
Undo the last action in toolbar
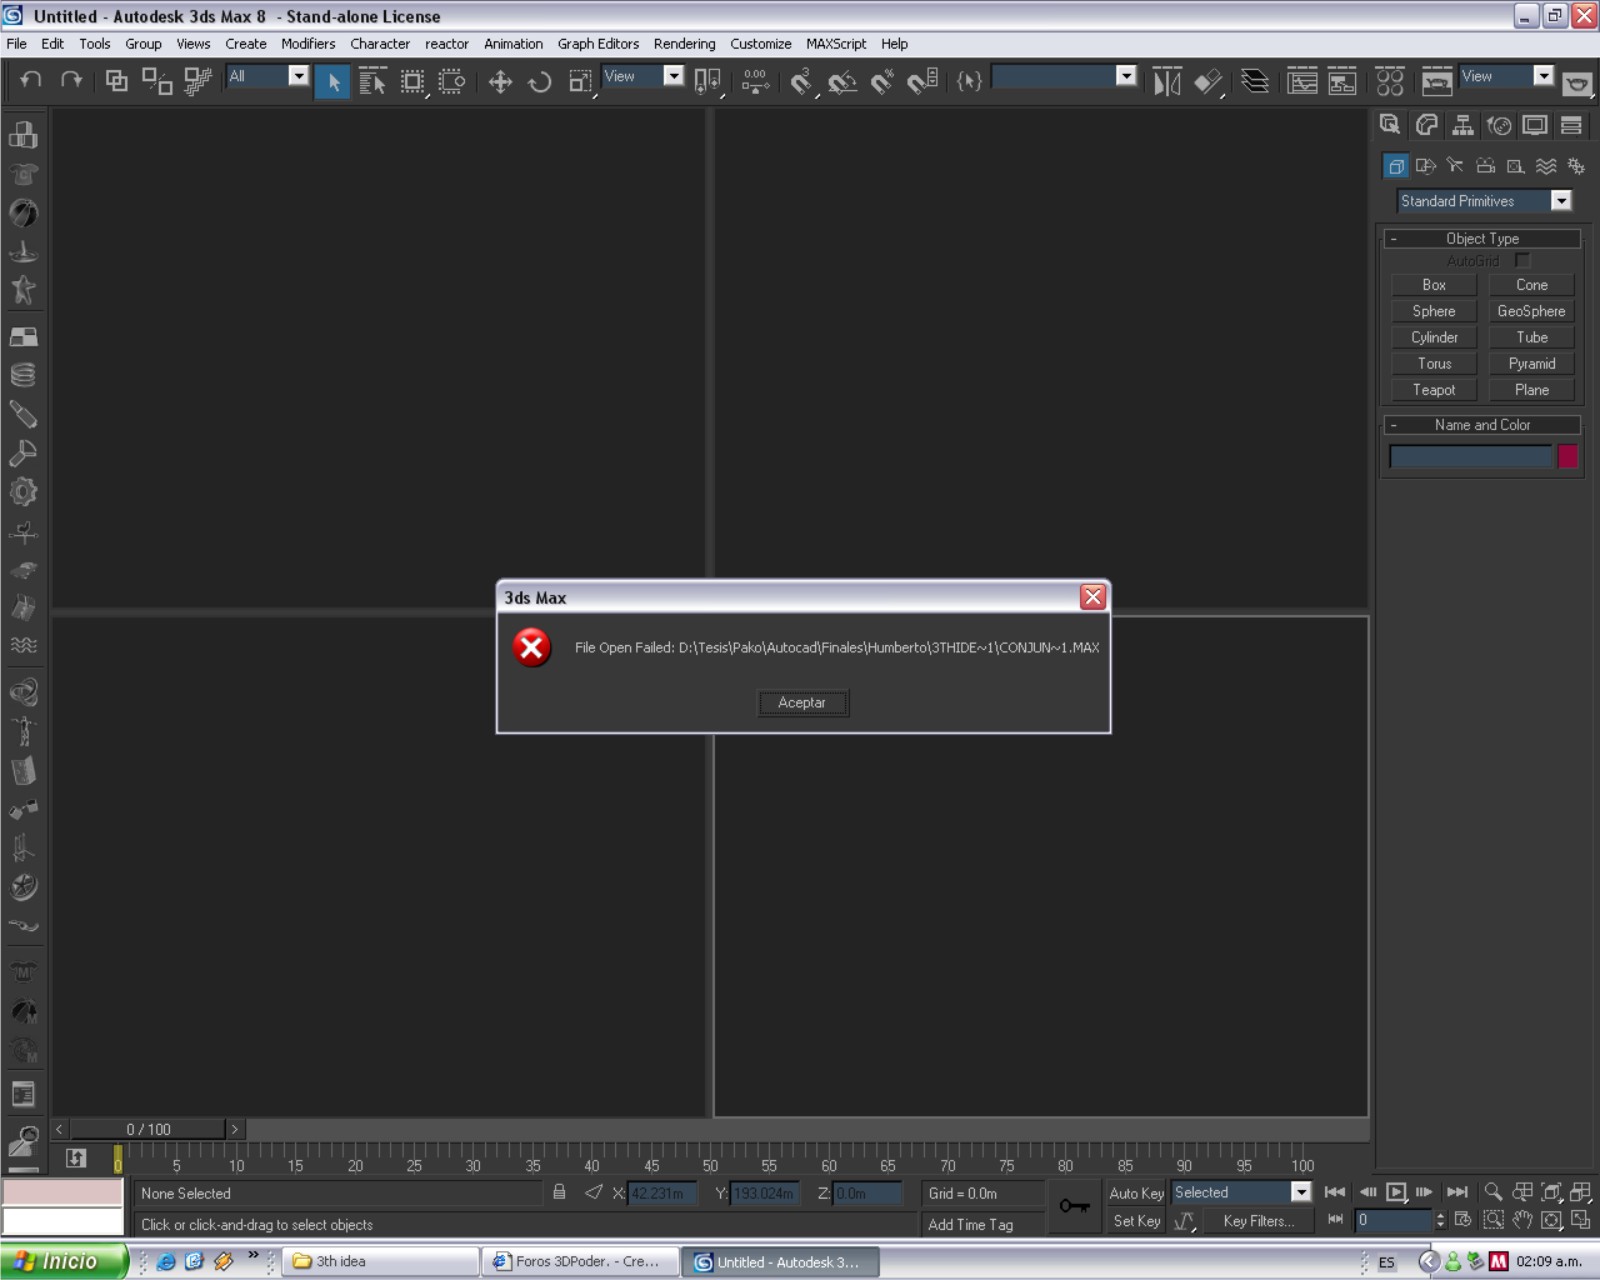coord(31,80)
